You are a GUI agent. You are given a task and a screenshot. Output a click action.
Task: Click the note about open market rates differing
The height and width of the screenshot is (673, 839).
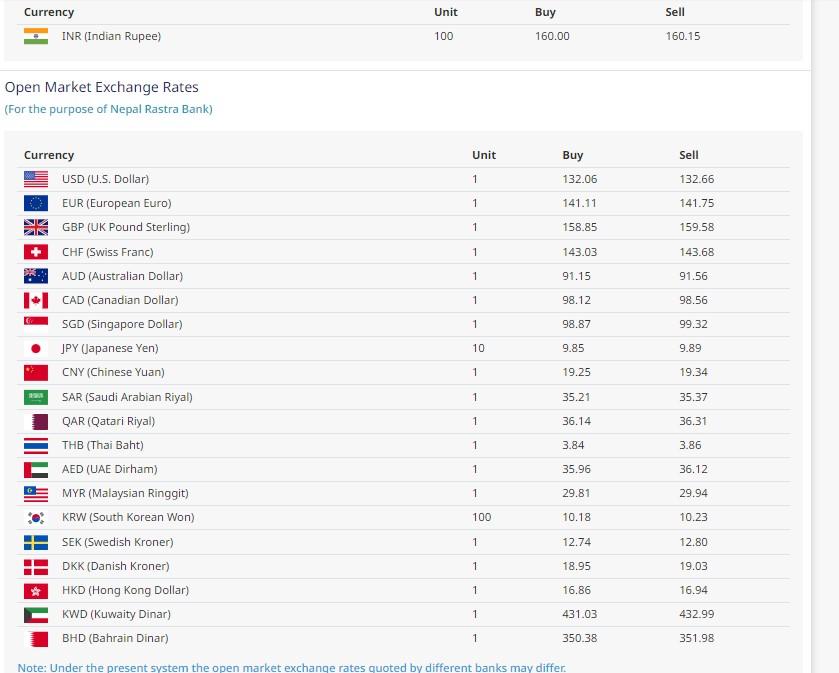(x=291, y=667)
